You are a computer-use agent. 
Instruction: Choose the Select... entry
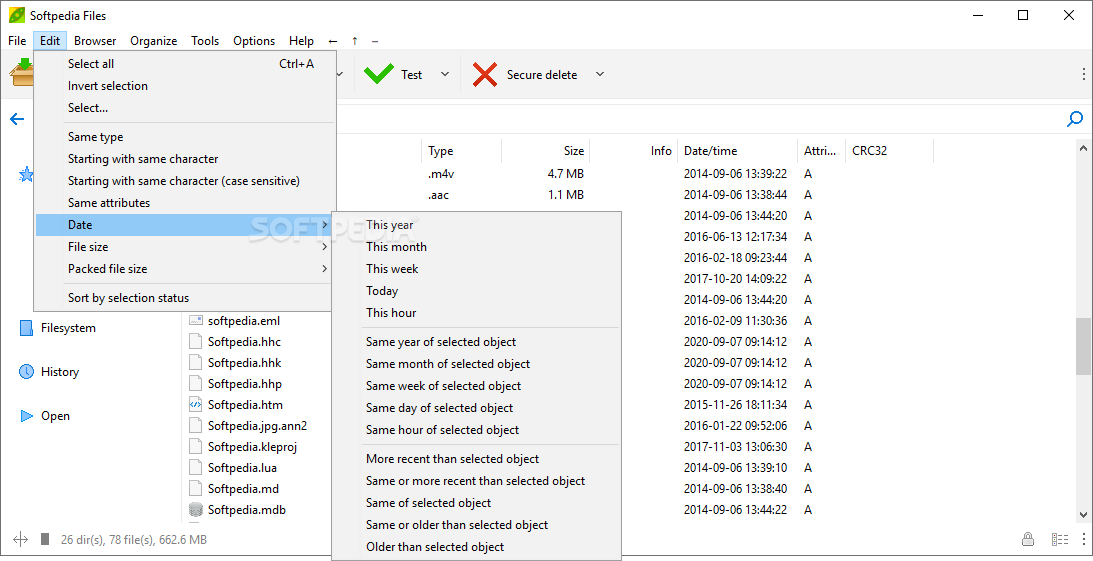pyautogui.click(x=184, y=107)
